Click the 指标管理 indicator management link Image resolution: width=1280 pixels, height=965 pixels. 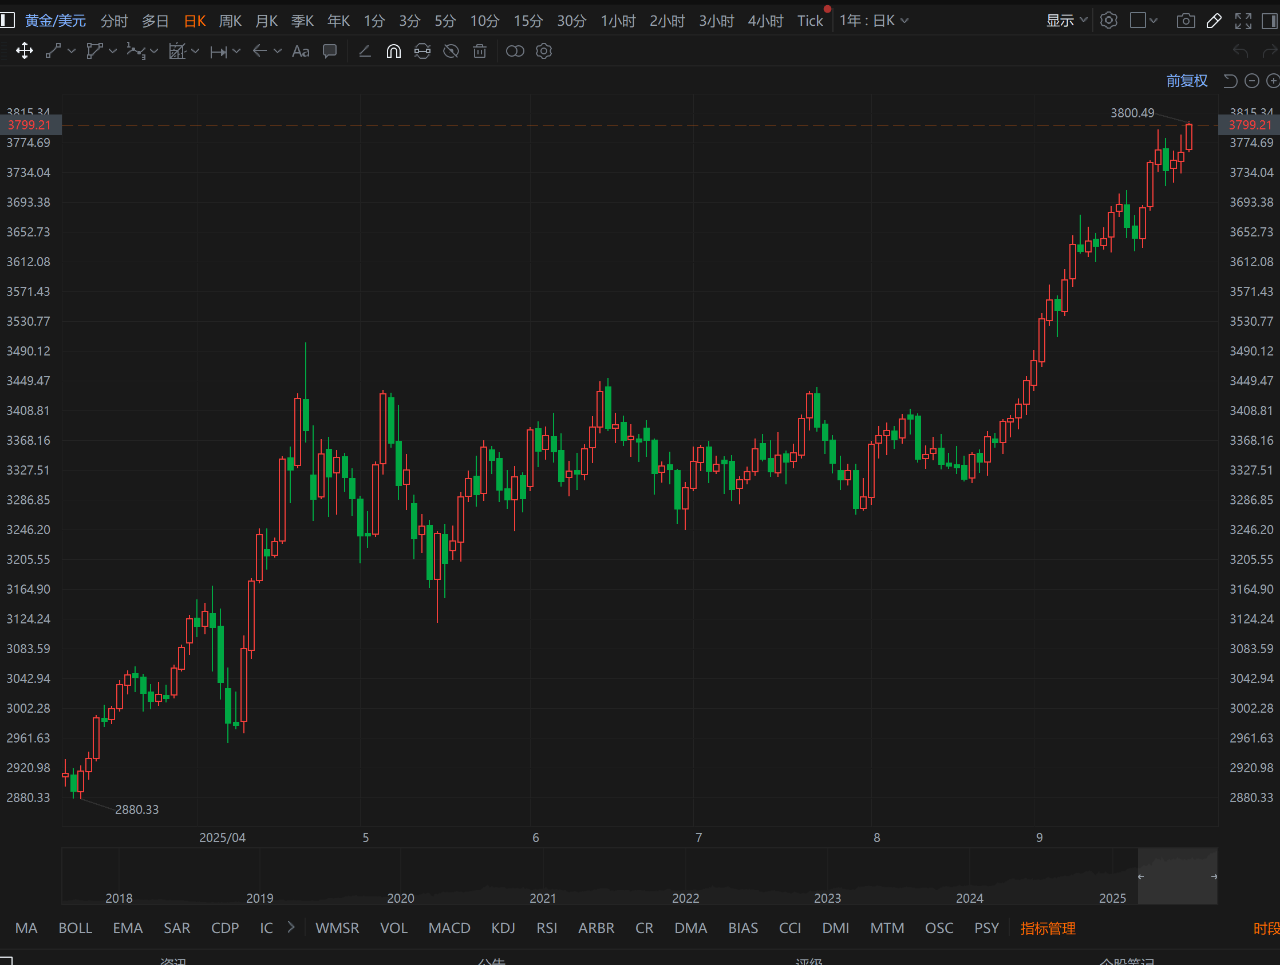click(x=1047, y=928)
